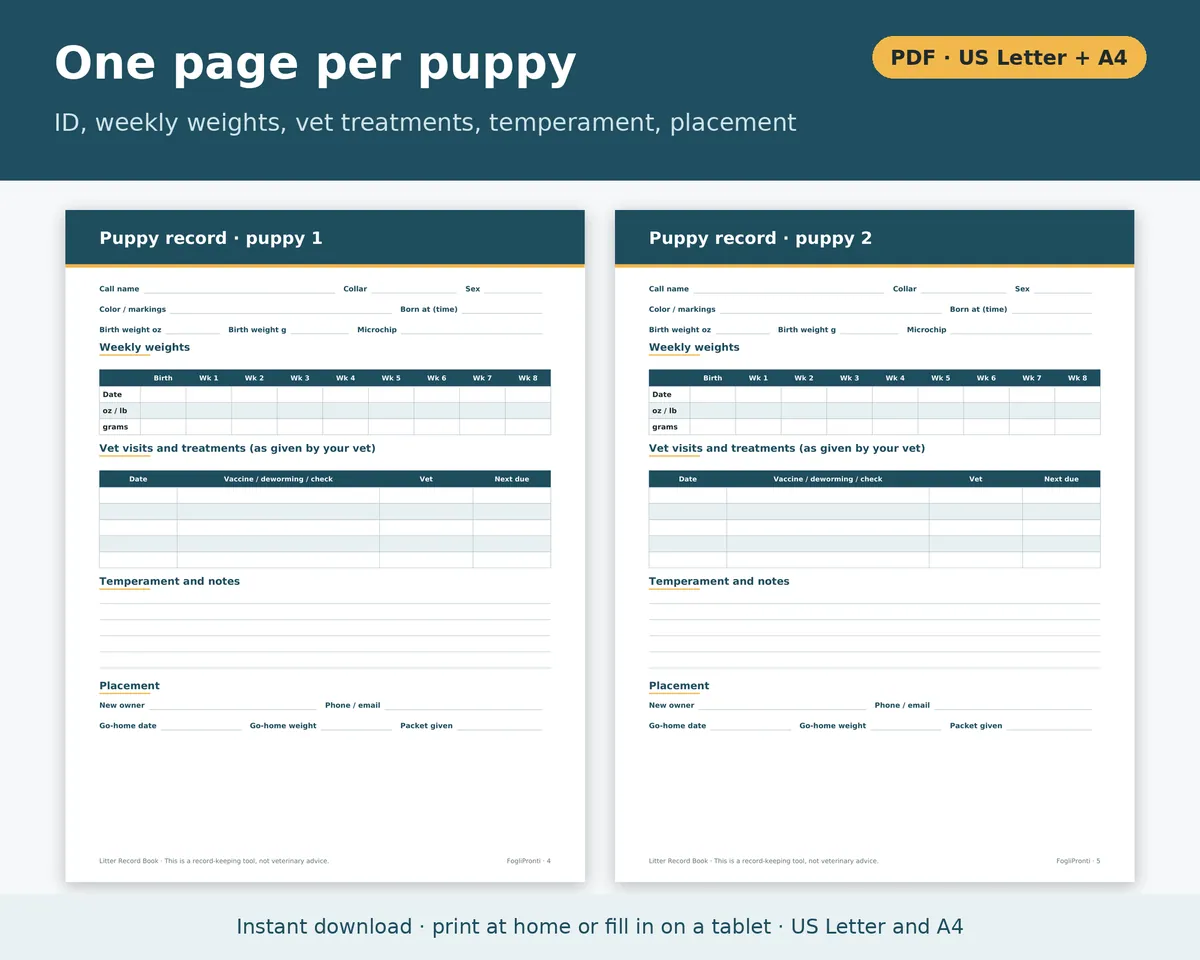Click the Birth weight g field on puppy 1 page
This screenshot has width=1200, height=960.
pos(320,329)
